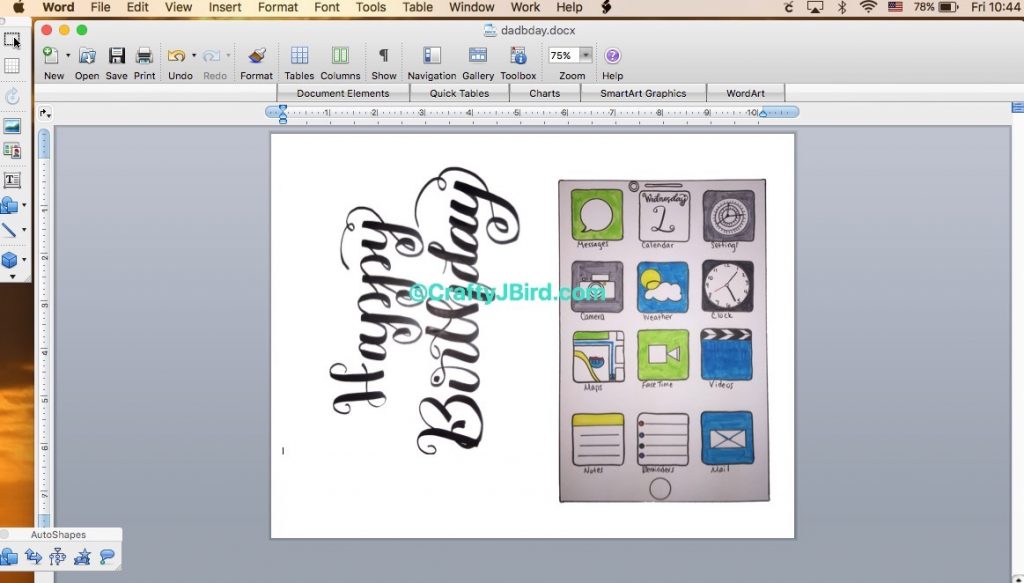
Task: Open the Toolbox icon
Action: [518, 56]
